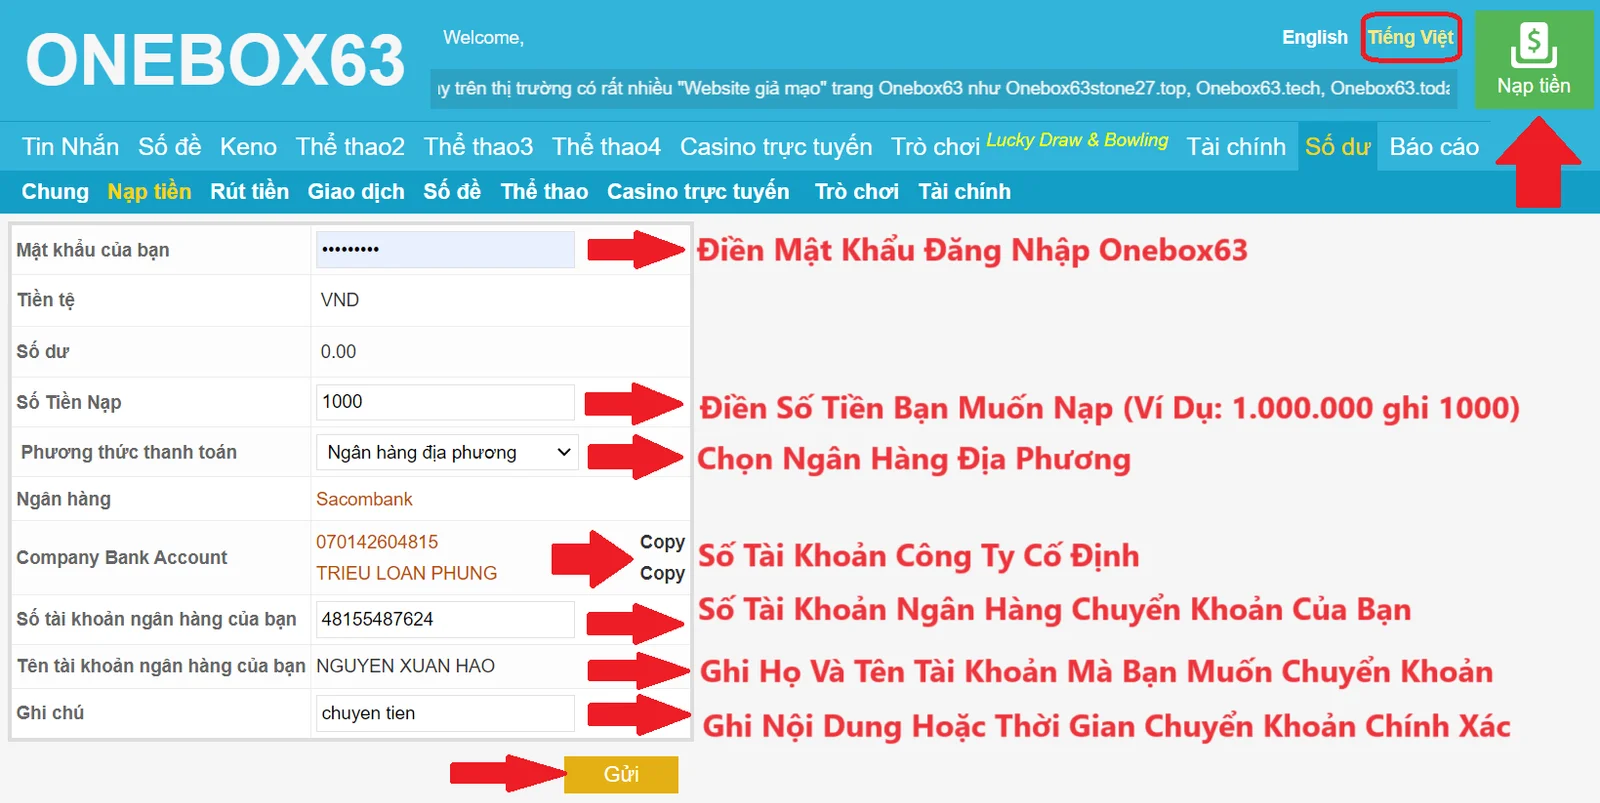Screen dimensions: 1600x803
Task: Open top-row Casino trực tuyến menu
Action: click(776, 146)
